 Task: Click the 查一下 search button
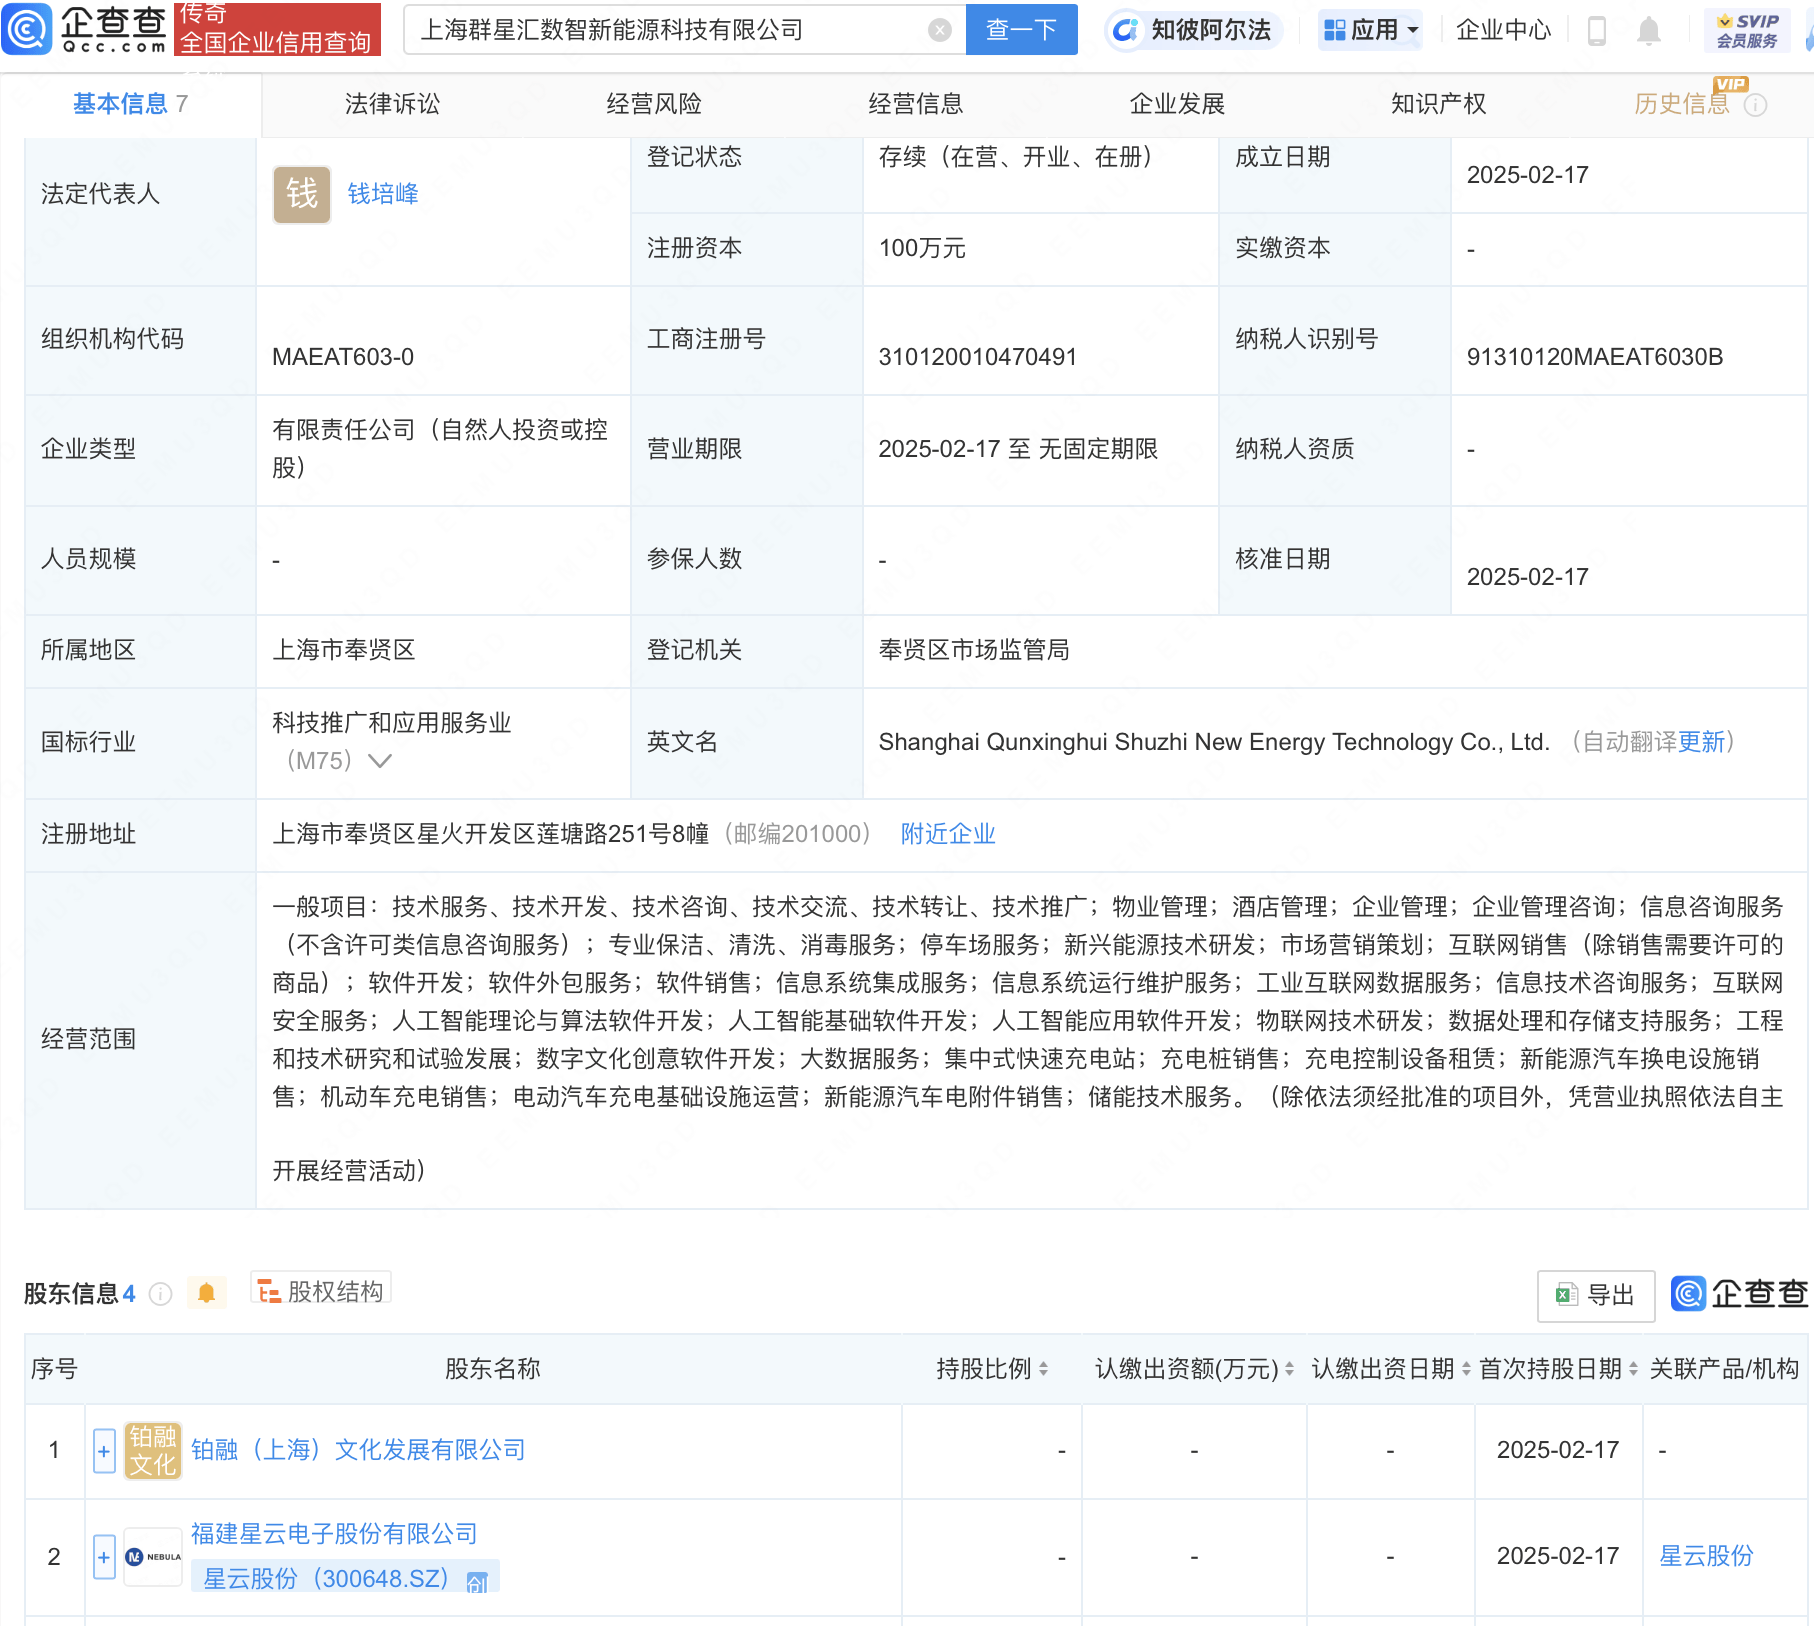pos(1021,30)
